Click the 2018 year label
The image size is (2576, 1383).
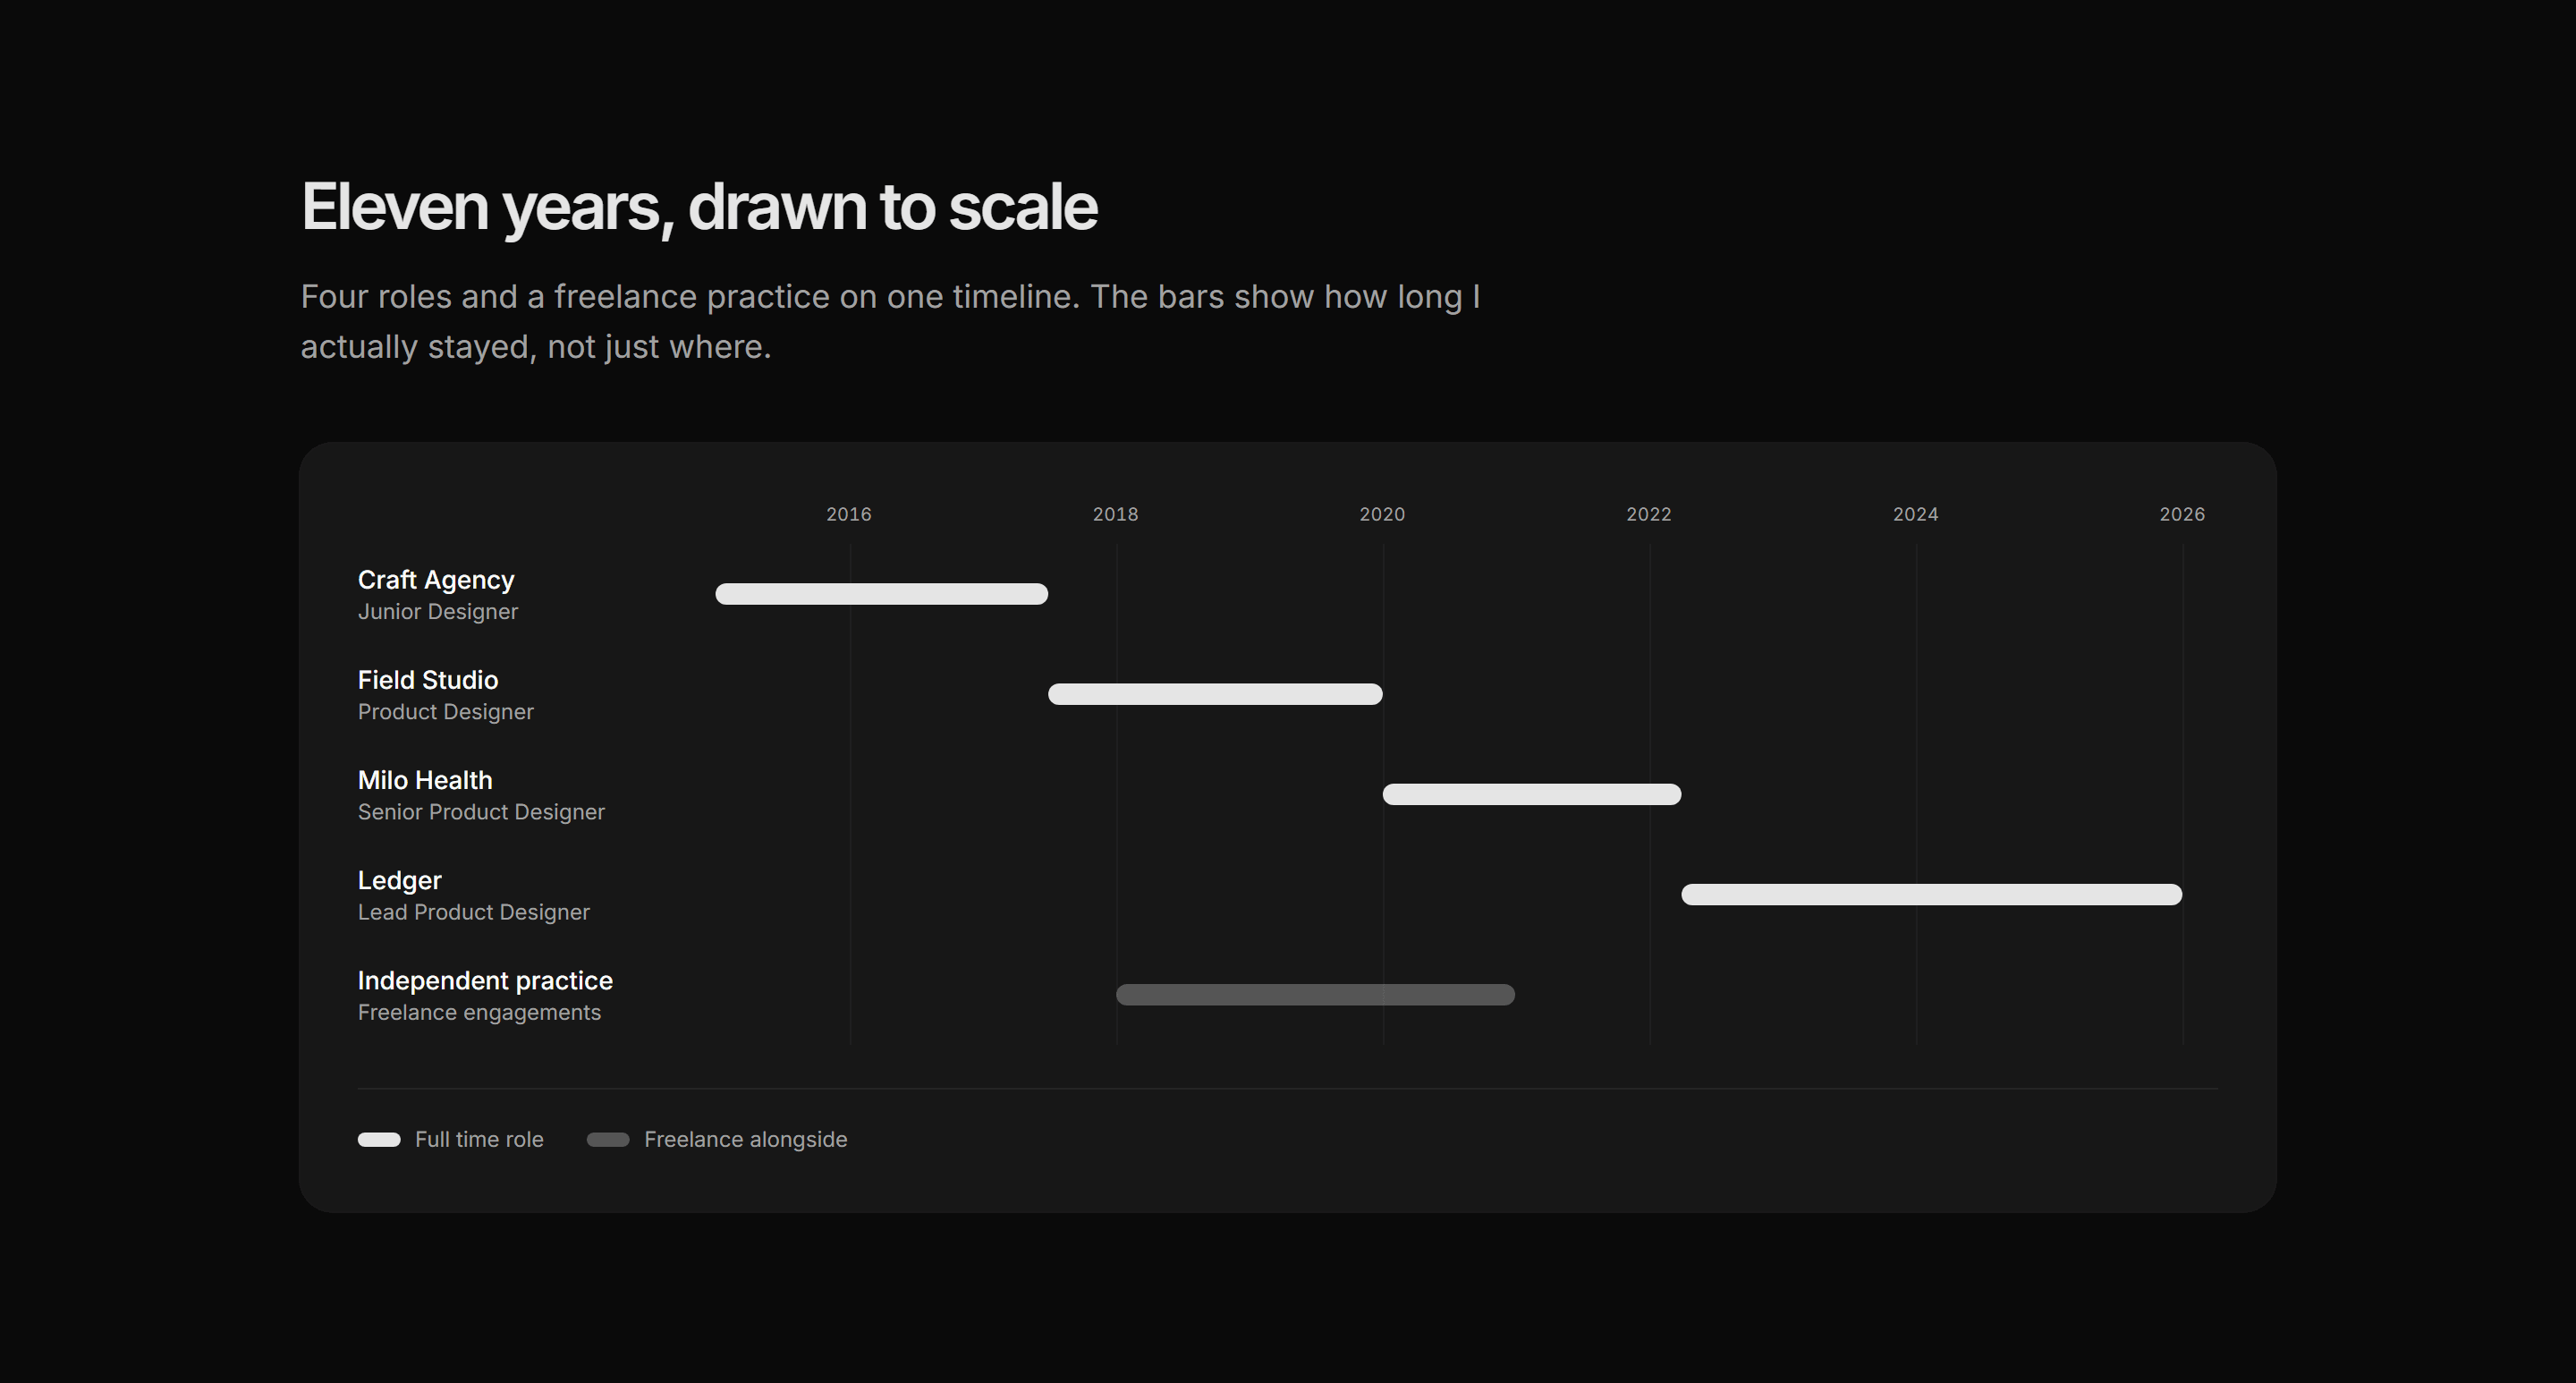(x=1116, y=514)
